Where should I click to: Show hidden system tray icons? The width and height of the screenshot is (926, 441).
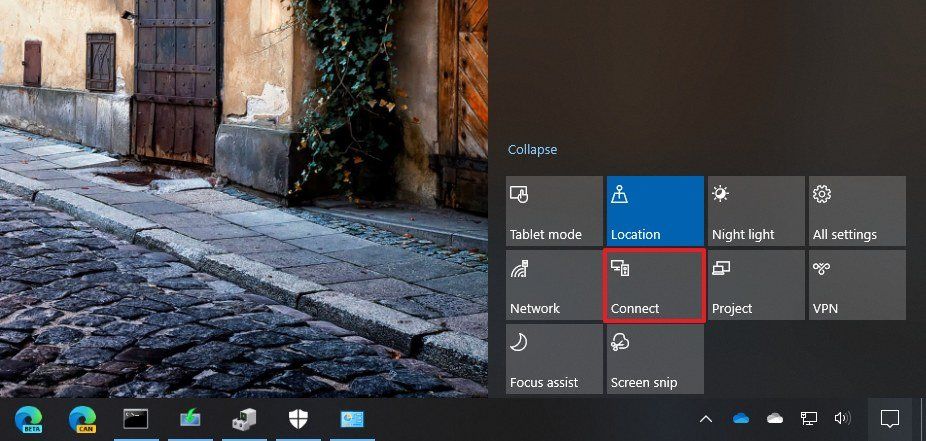tap(706, 419)
